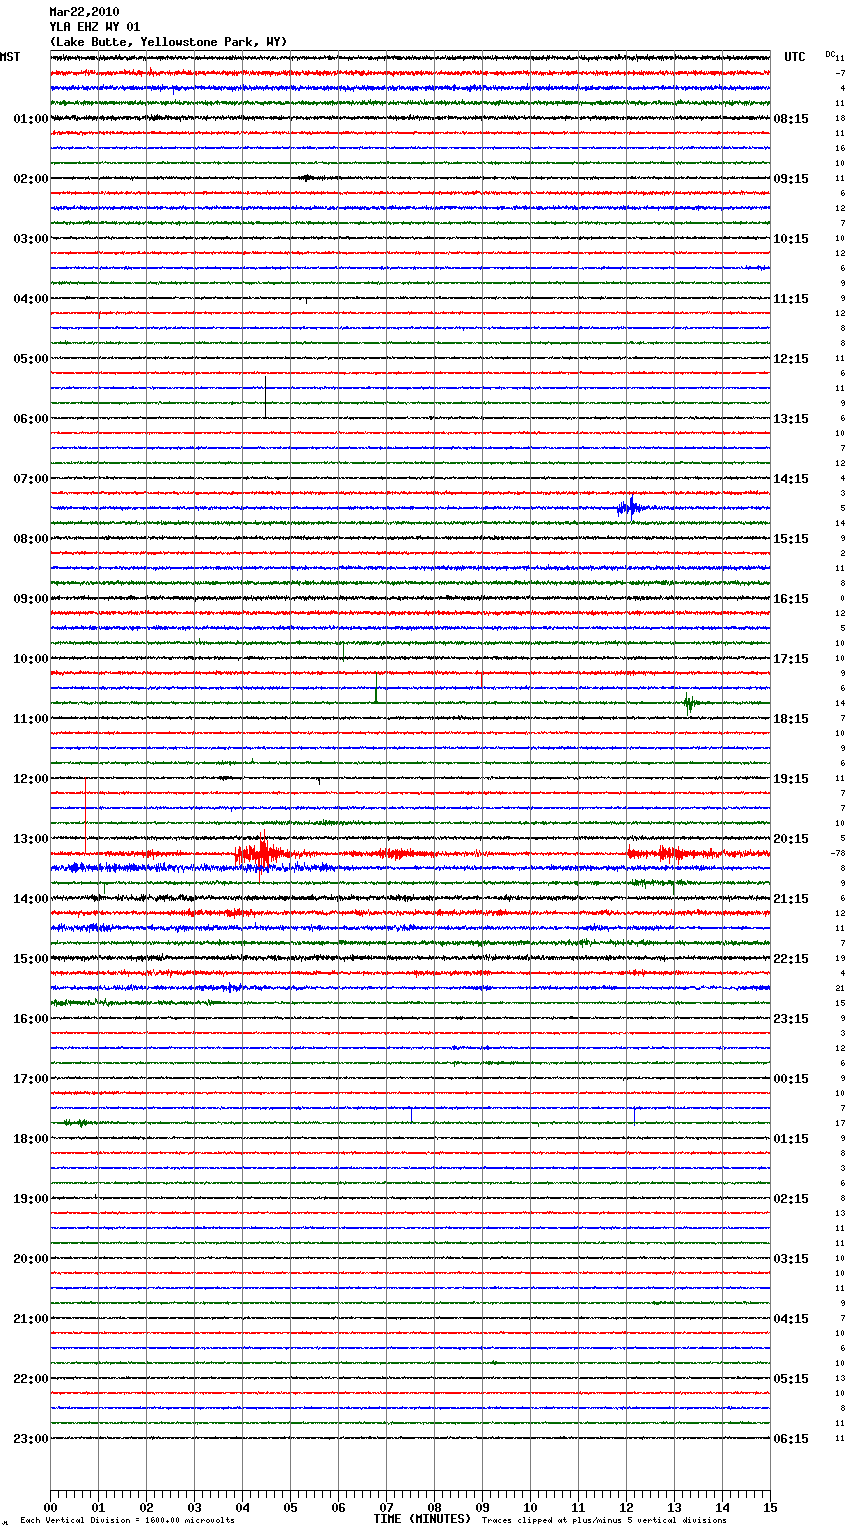Click the 03:15 UTC row label
This screenshot has width=850, height=1534.
[x=791, y=1259]
